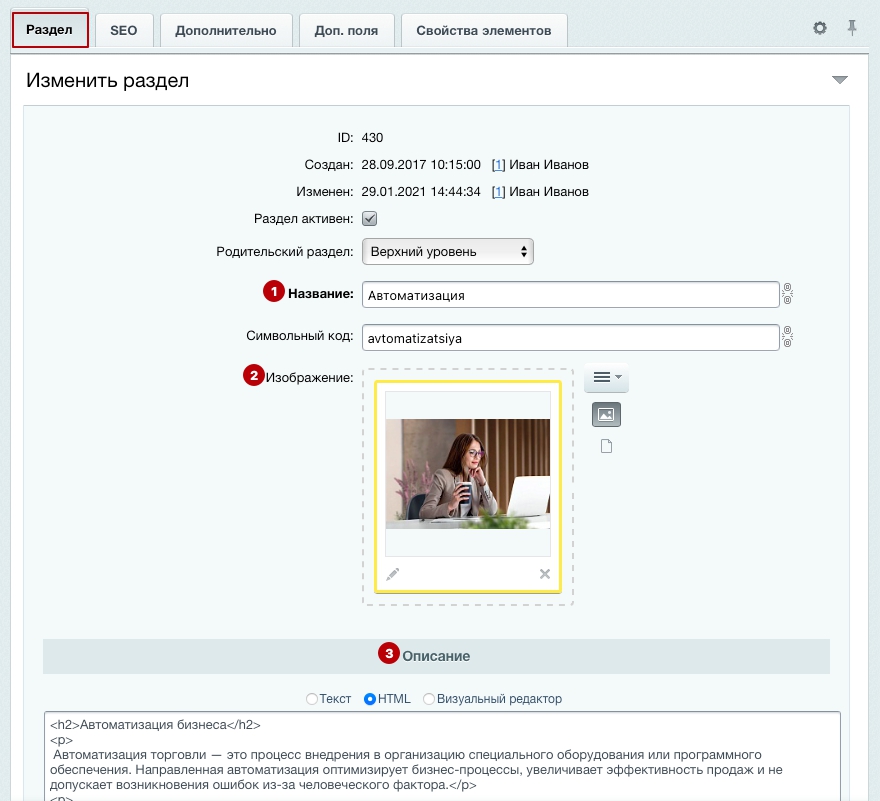Open user link [1] in Изменен row
880x801 pixels.
point(498,192)
